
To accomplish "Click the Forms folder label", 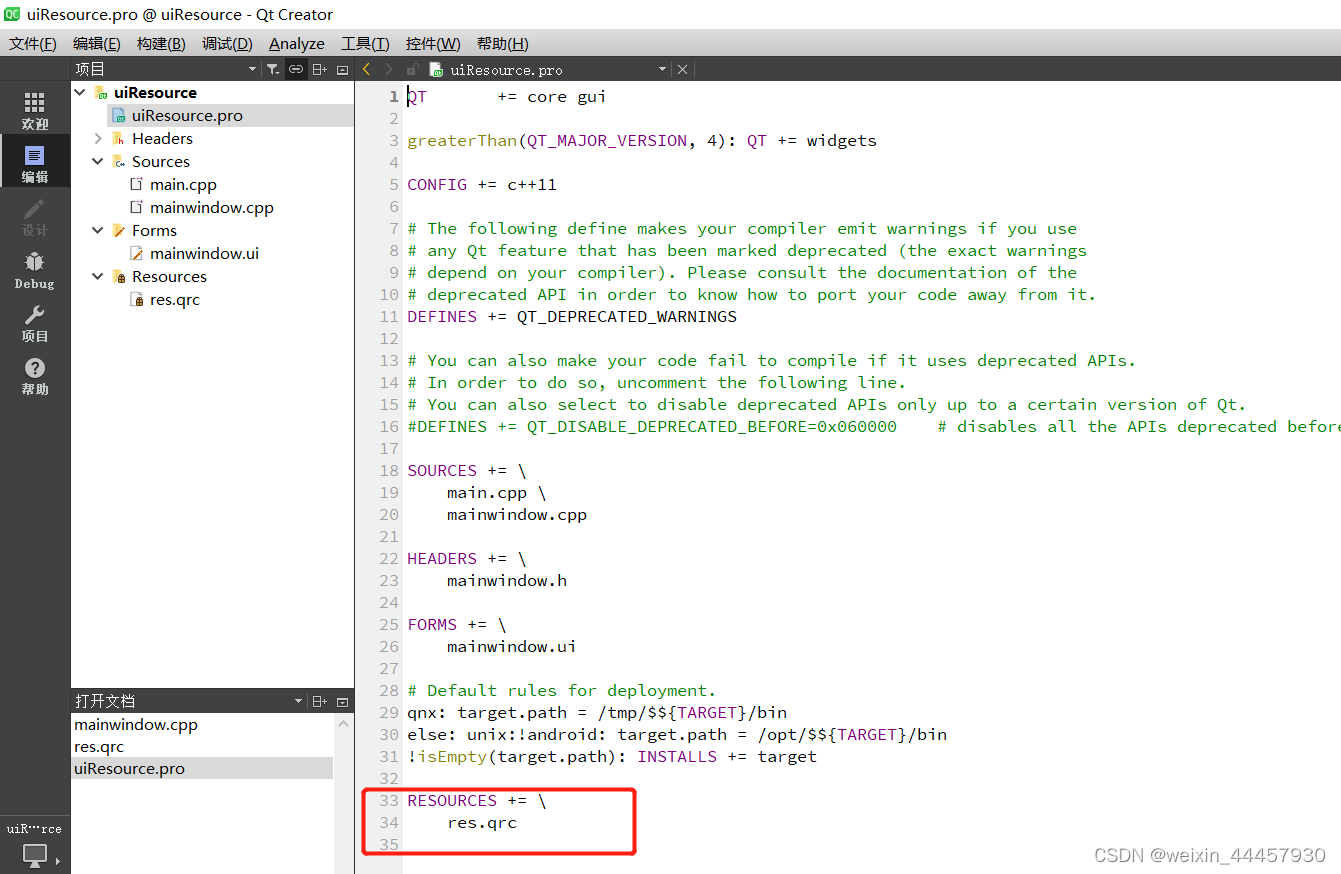I will (x=154, y=230).
